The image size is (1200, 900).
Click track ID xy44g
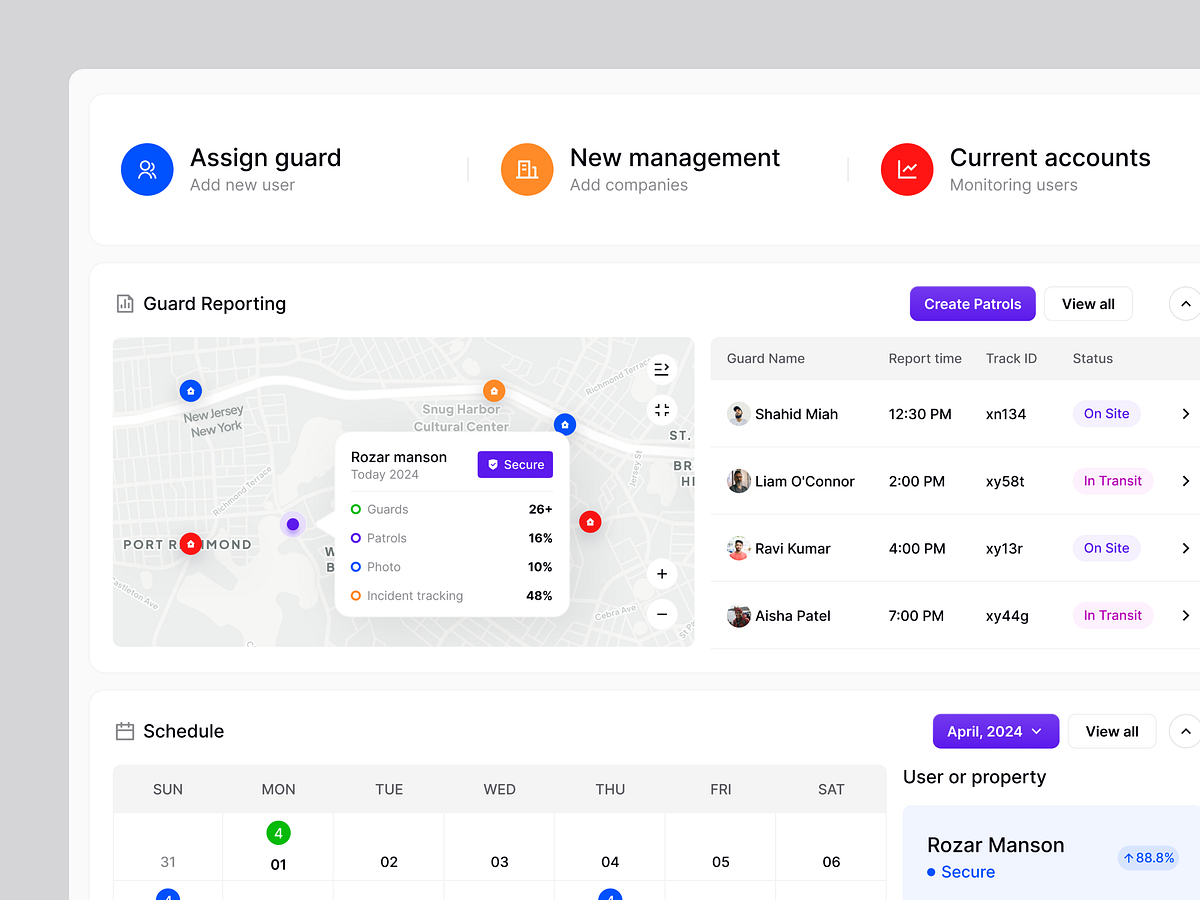pyautogui.click(x=1007, y=616)
